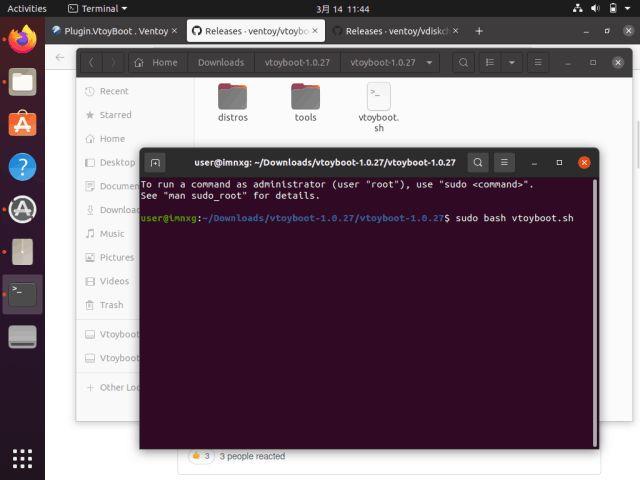640x480 pixels.
Task: Select Terminal icon in the dock
Action: click(x=22, y=294)
